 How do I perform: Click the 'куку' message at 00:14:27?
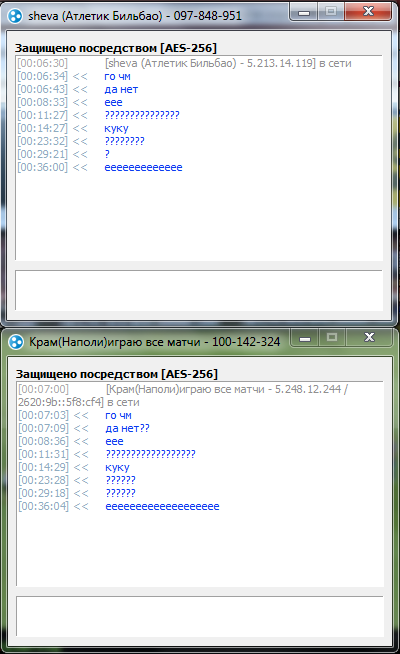(116, 128)
